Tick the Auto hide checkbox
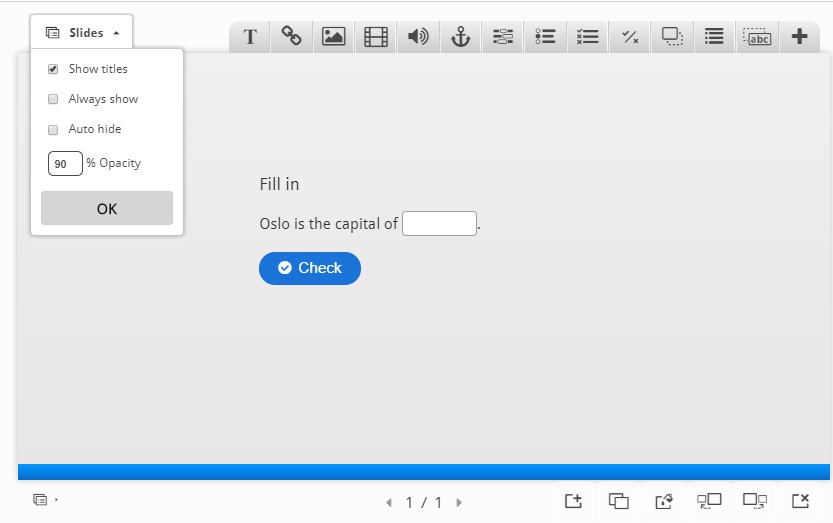 click(x=53, y=129)
